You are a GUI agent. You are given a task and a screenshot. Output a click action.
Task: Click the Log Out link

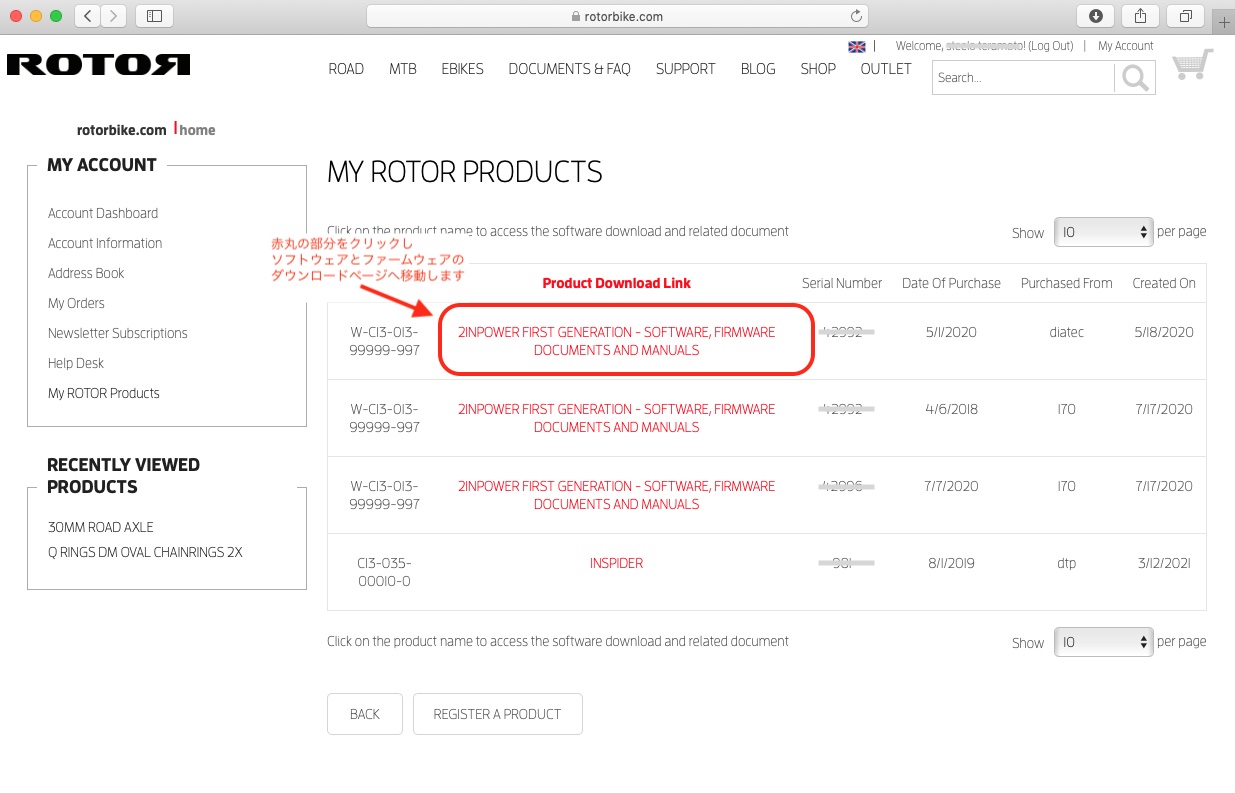coord(1050,46)
